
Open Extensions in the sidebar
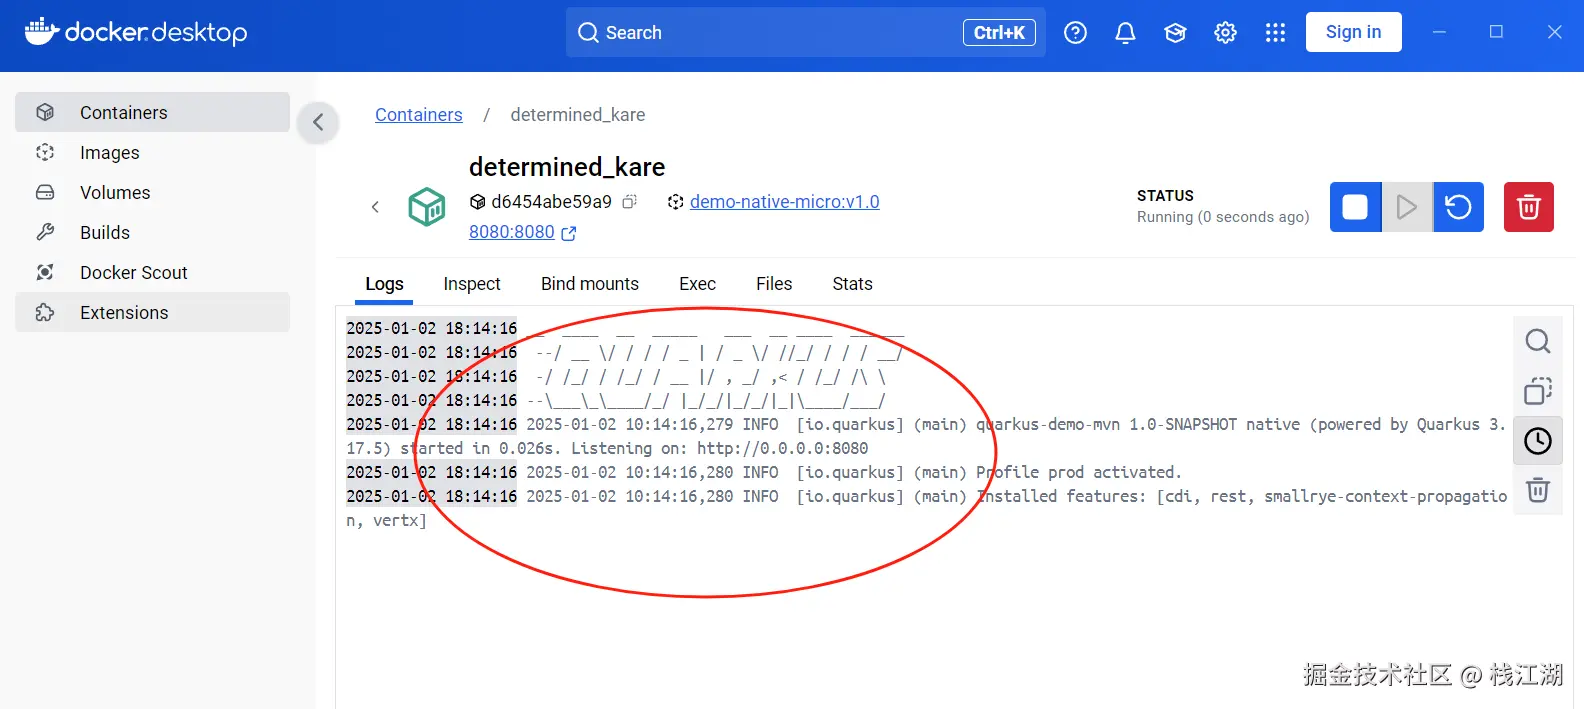coord(152,312)
